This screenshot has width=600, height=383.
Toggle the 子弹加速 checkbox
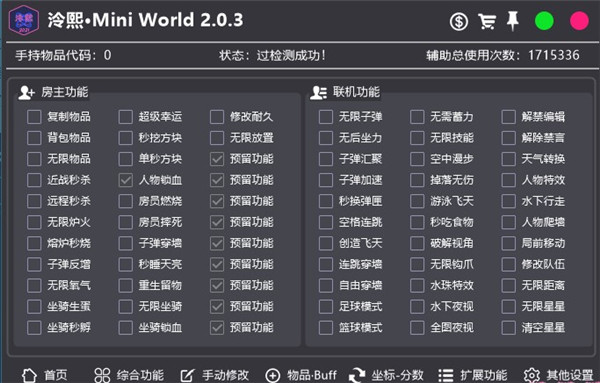(x=326, y=180)
